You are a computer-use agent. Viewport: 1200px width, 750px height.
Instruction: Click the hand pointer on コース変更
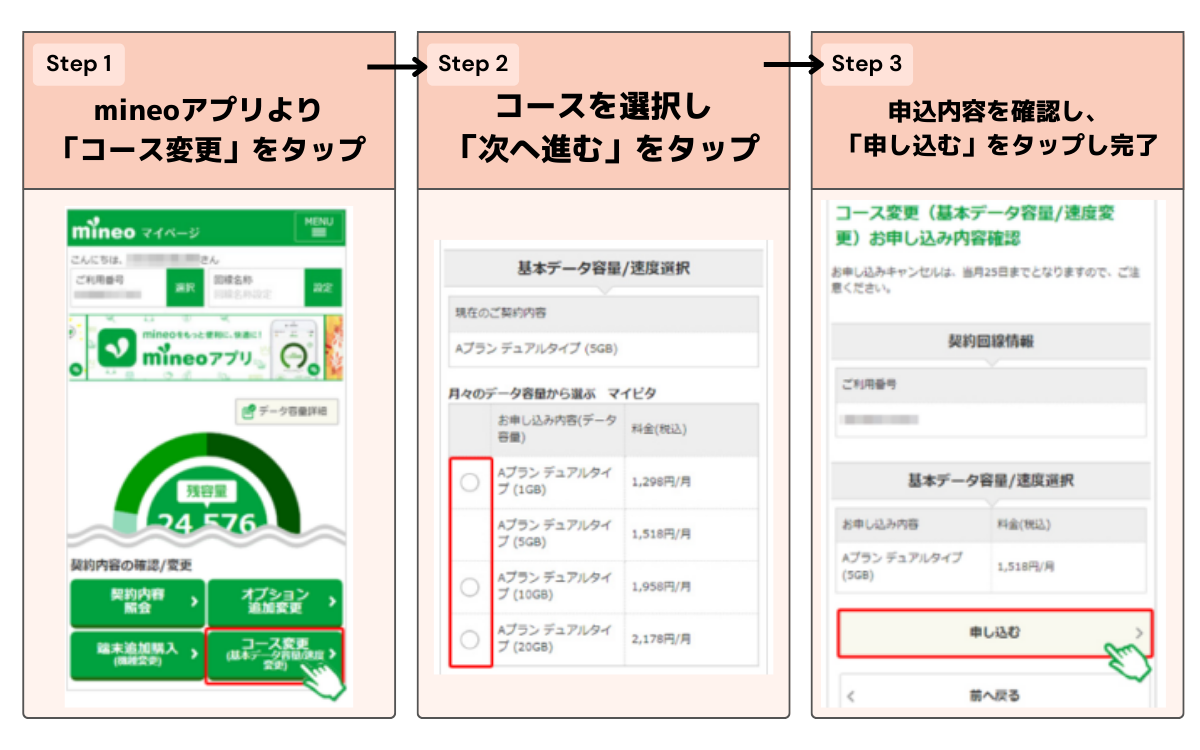[323, 678]
